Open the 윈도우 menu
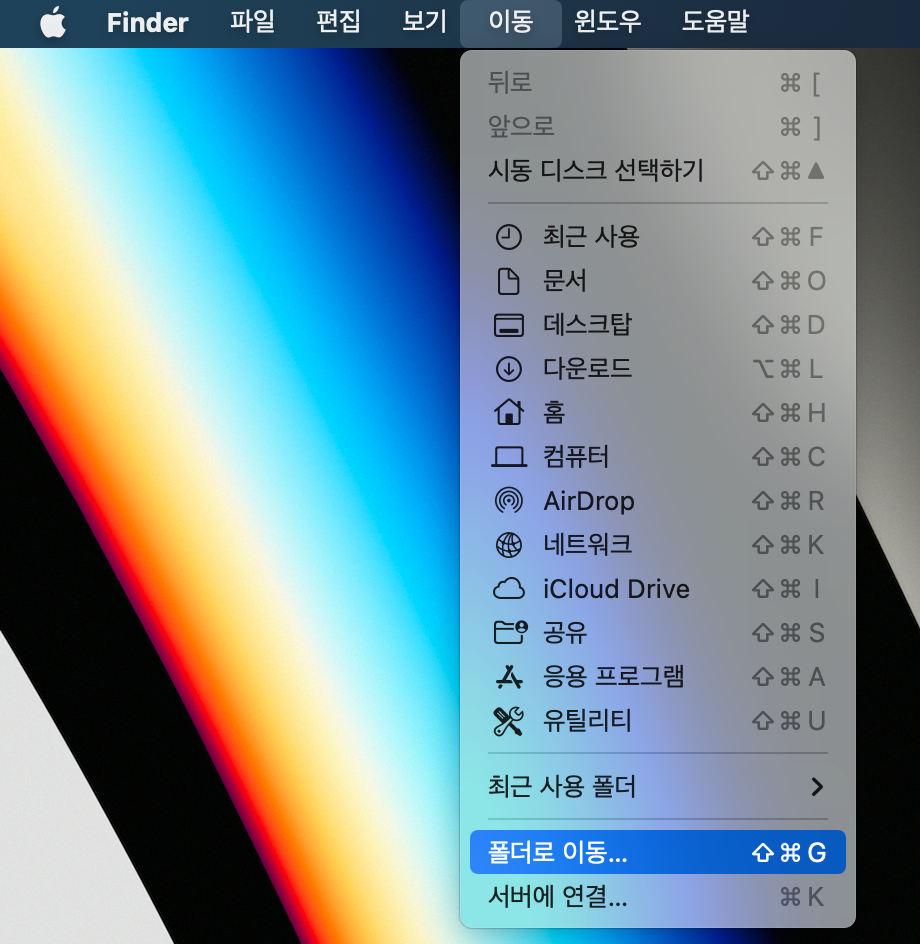Image resolution: width=920 pixels, height=944 pixels. pos(608,22)
